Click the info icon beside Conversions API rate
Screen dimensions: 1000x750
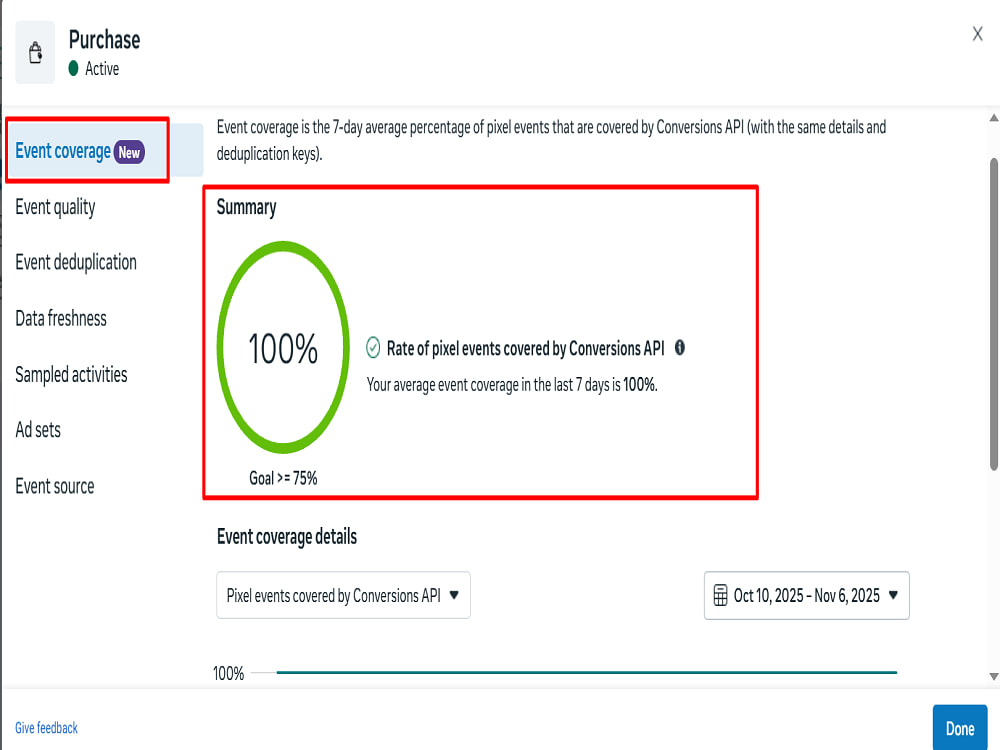pos(680,348)
